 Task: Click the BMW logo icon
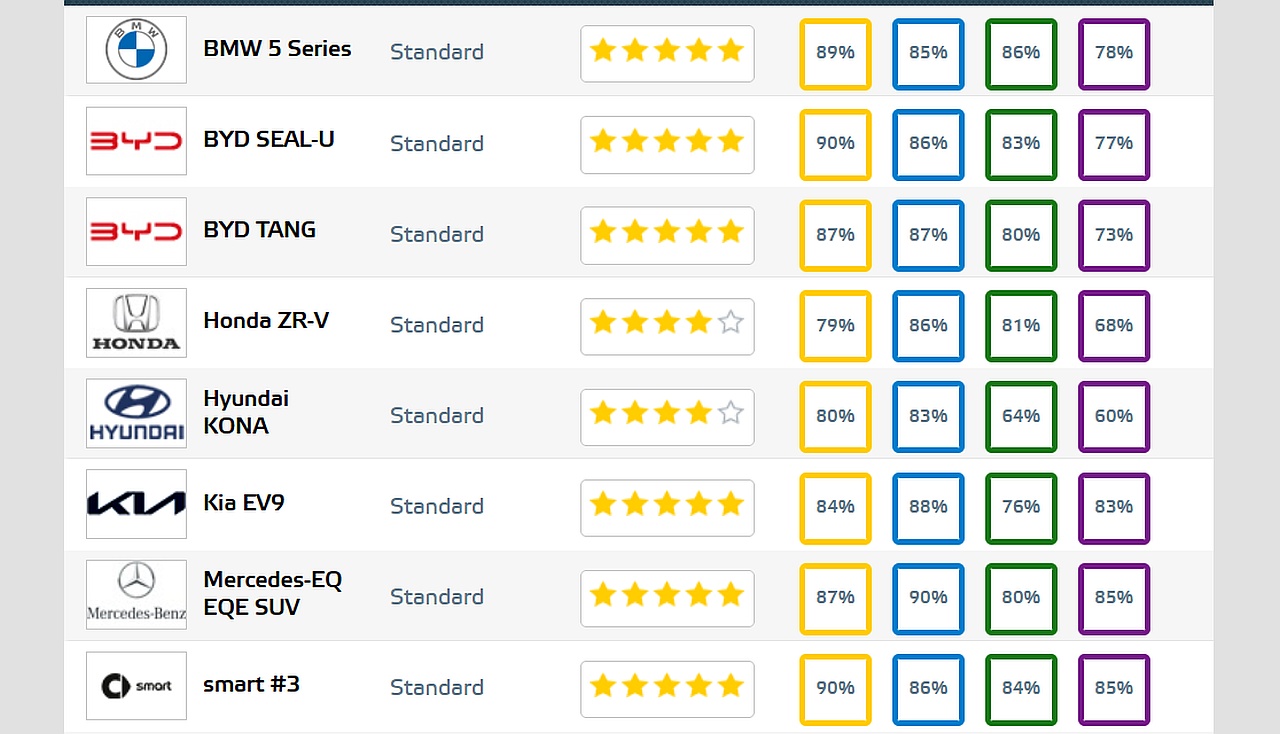136,50
